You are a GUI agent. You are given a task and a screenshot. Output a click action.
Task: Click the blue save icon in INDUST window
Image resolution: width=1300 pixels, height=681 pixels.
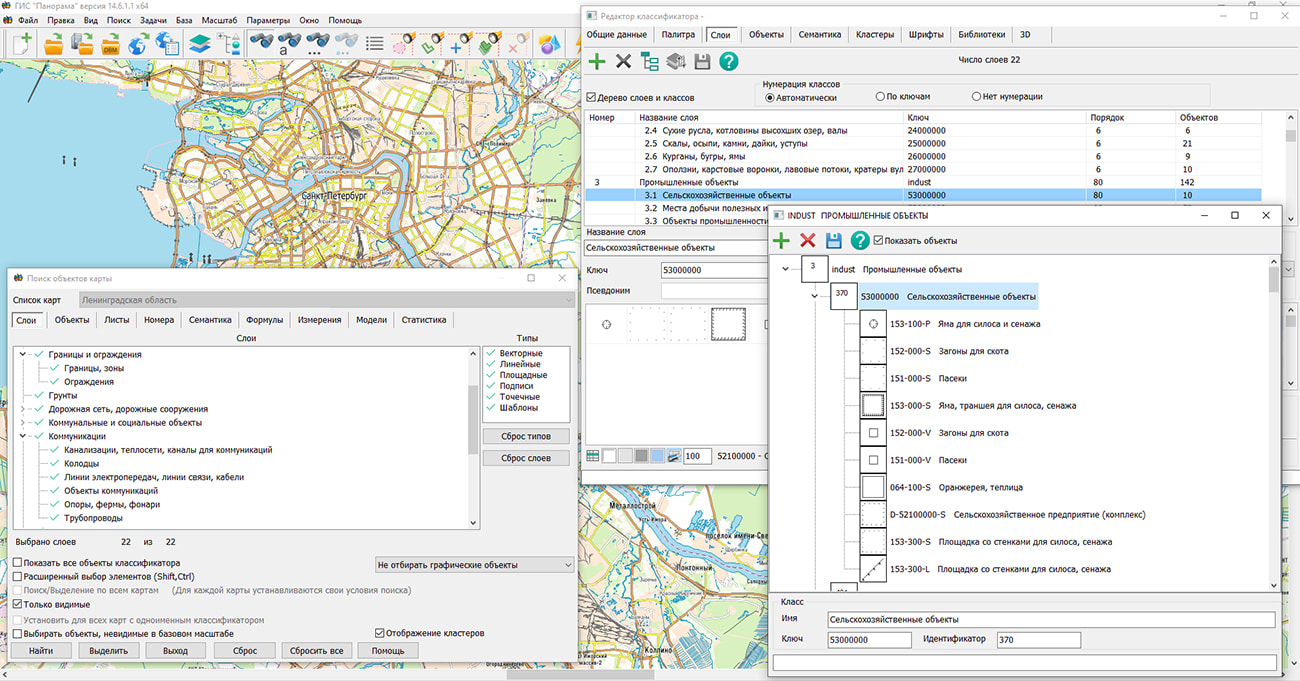[833, 240]
